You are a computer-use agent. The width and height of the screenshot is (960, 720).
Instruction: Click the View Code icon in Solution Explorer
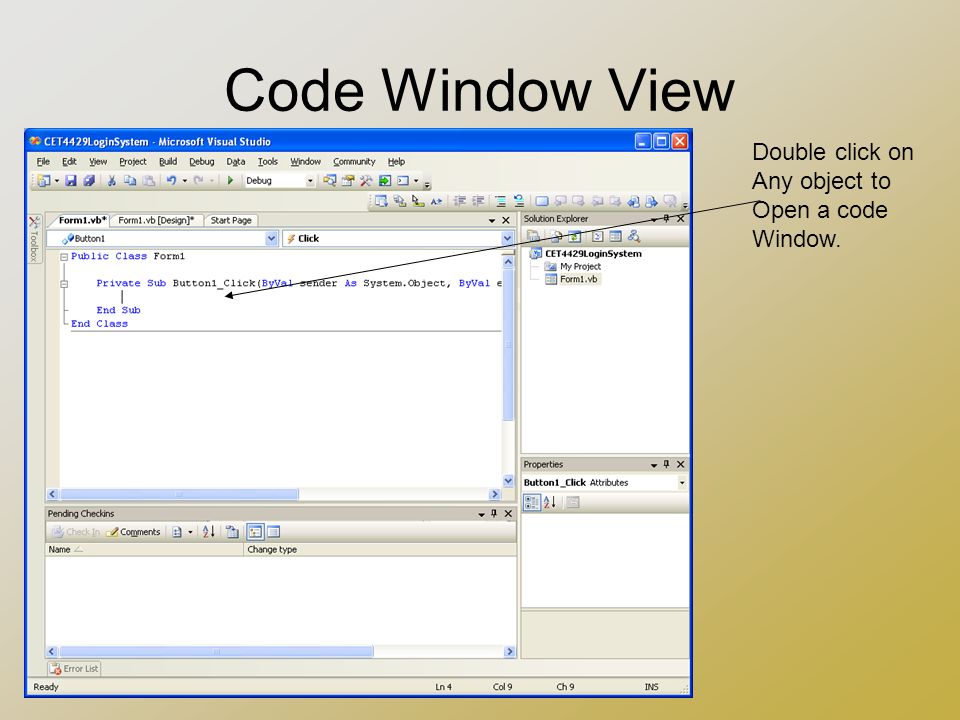click(x=598, y=236)
